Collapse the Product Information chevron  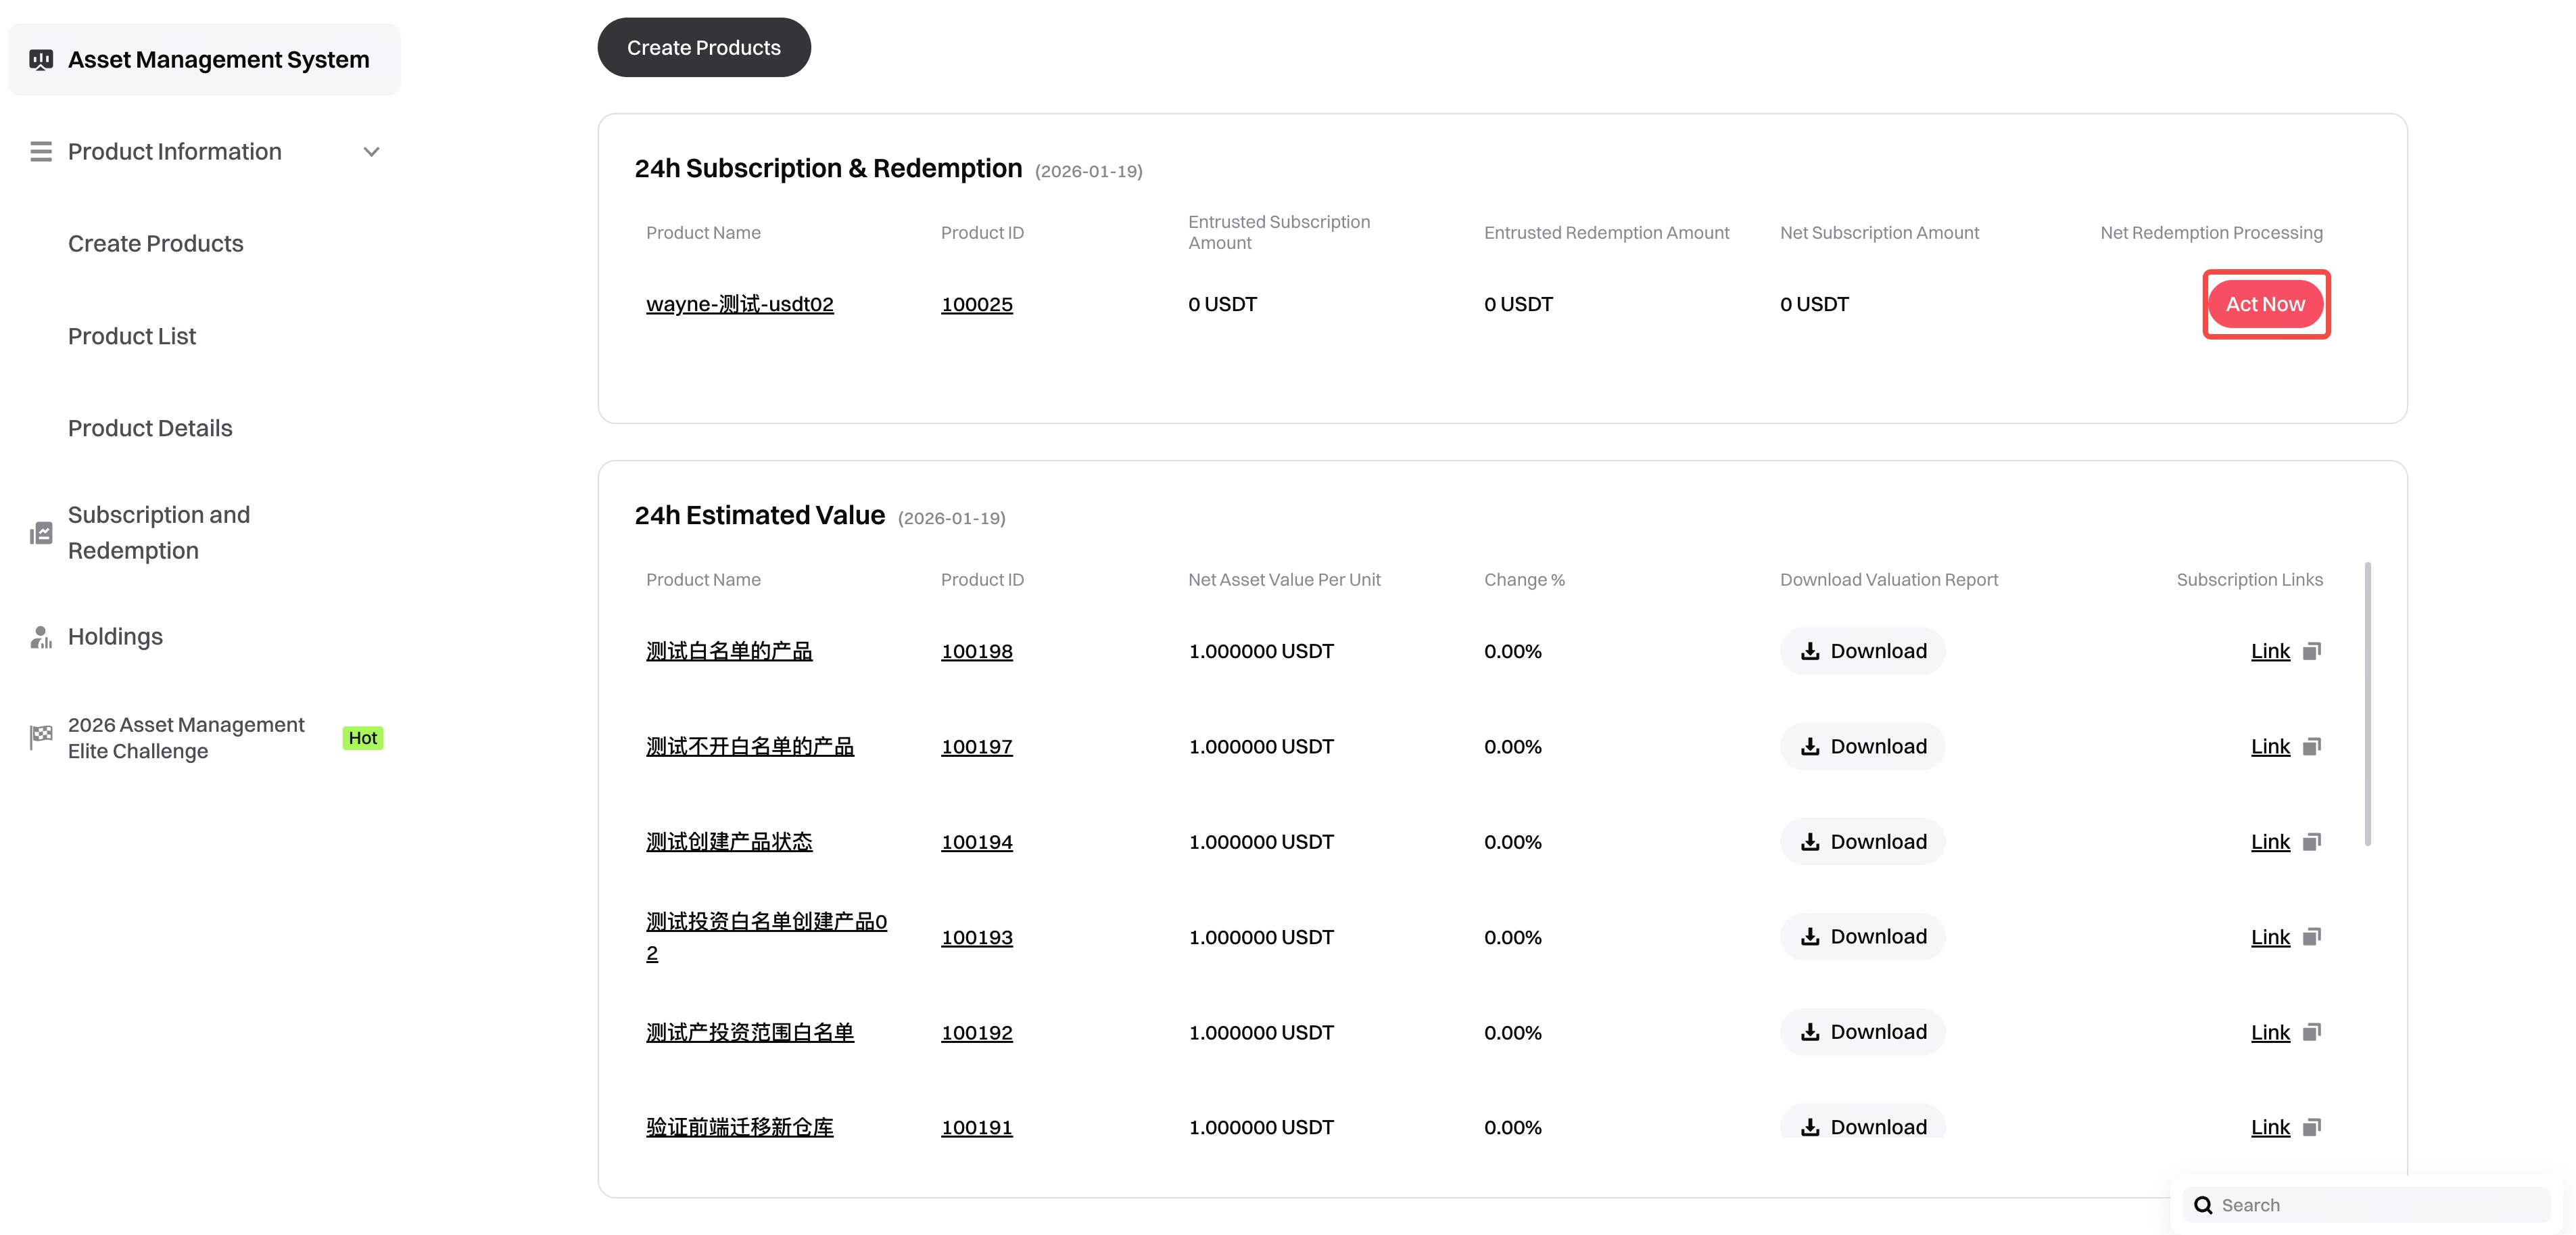[371, 152]
